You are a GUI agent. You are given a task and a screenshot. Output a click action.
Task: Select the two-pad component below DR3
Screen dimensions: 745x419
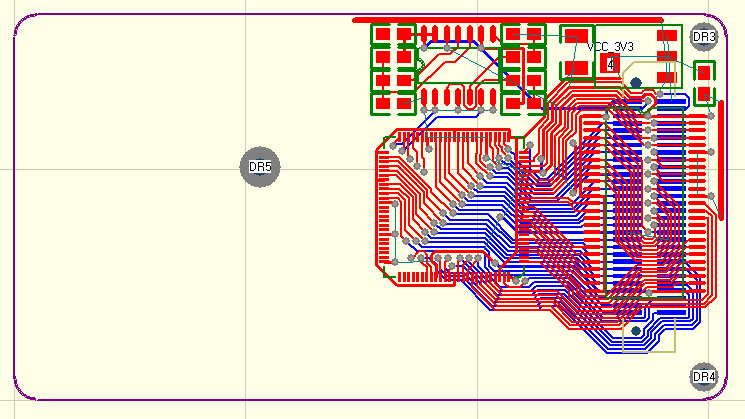[705, 83]
